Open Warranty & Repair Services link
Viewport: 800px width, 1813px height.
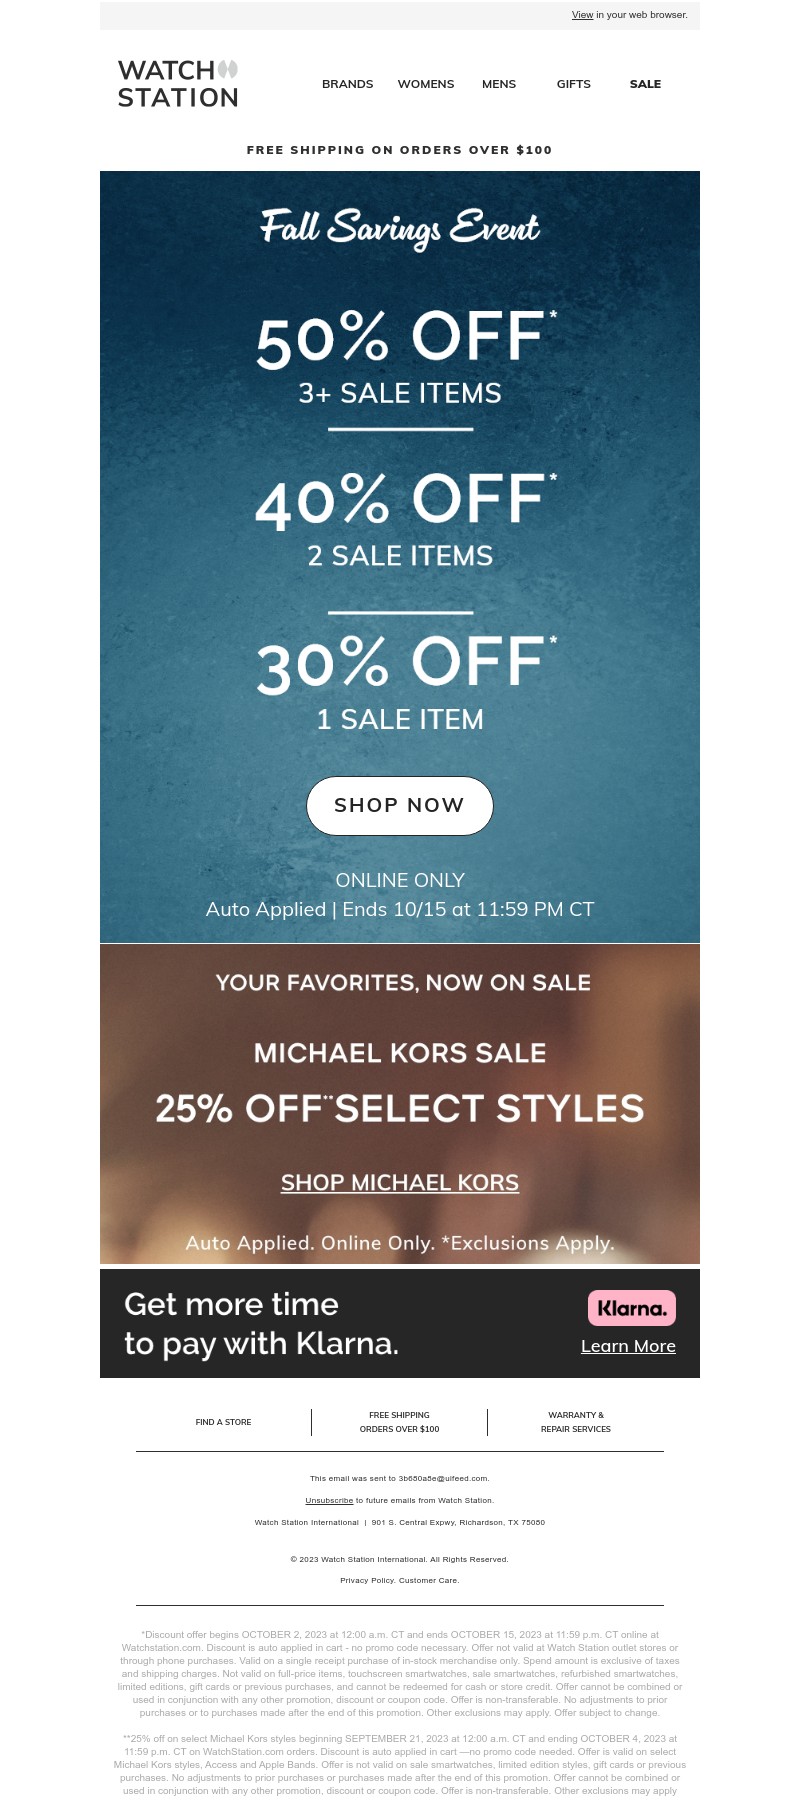click(x=576, y=1422)
